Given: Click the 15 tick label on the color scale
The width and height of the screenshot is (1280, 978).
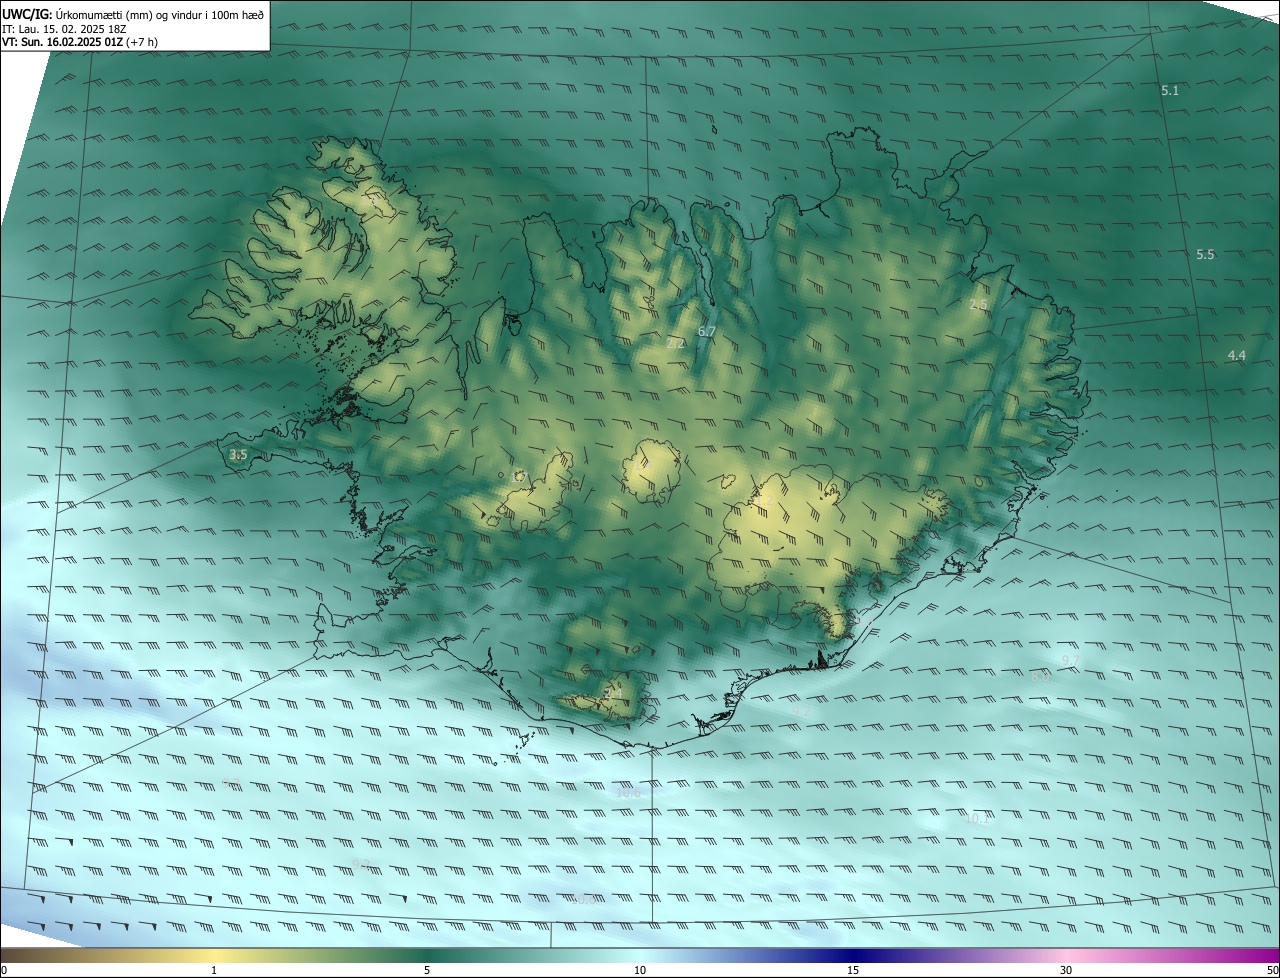Looking at the screenshot, I should (x=853, y=970).
